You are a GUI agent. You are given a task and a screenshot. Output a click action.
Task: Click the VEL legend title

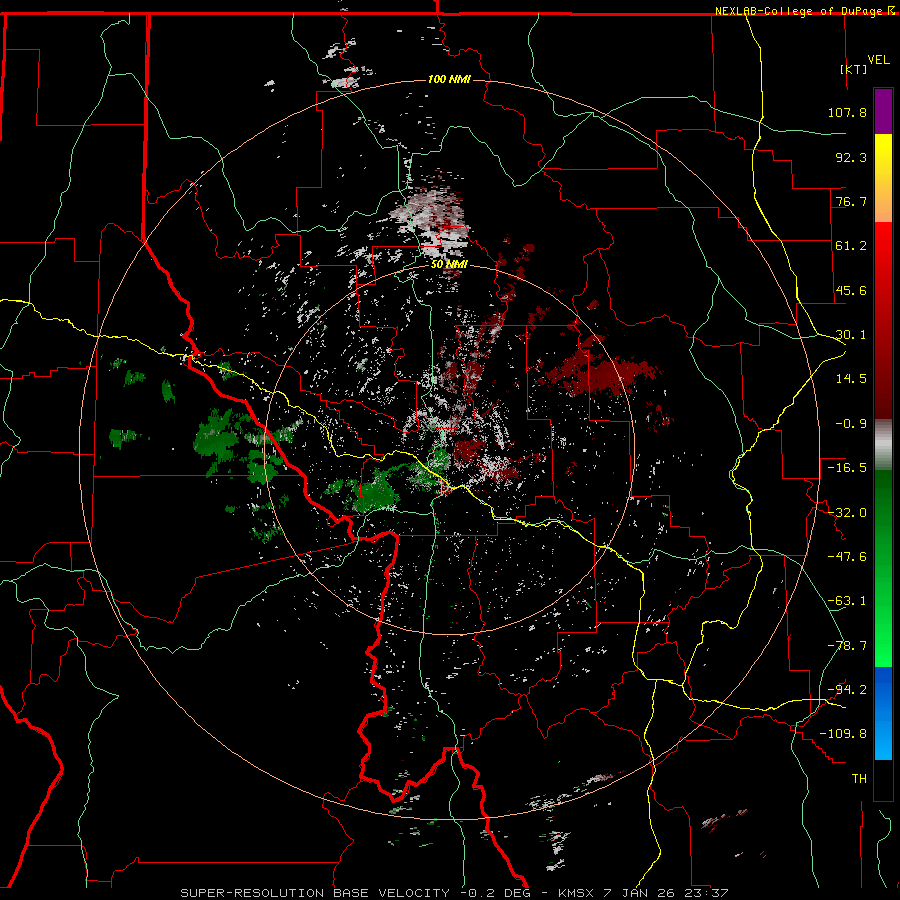click(x=878, y=60)
